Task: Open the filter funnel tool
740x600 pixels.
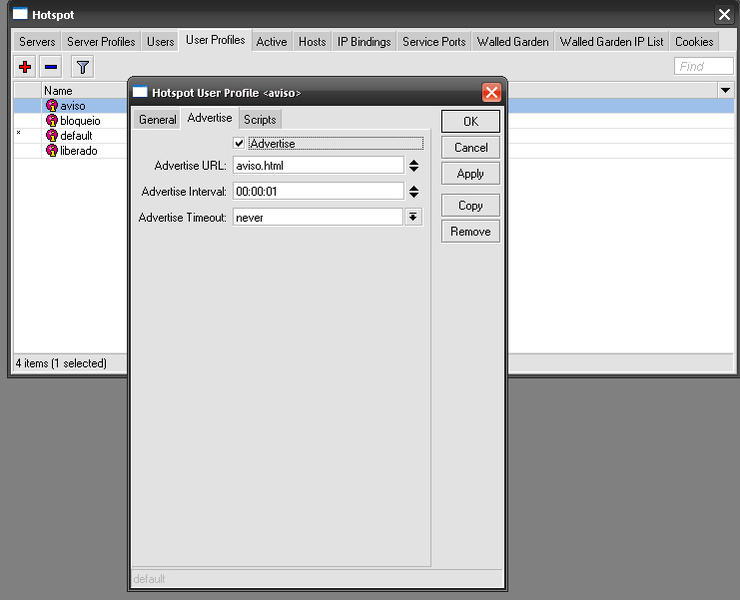Action: [x=83, y=67]
